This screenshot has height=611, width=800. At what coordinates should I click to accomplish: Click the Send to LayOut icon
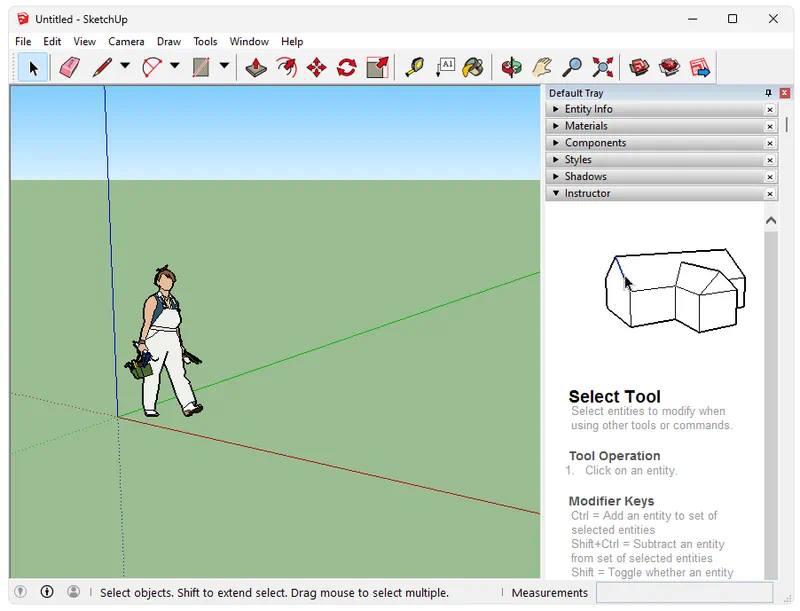700,68
